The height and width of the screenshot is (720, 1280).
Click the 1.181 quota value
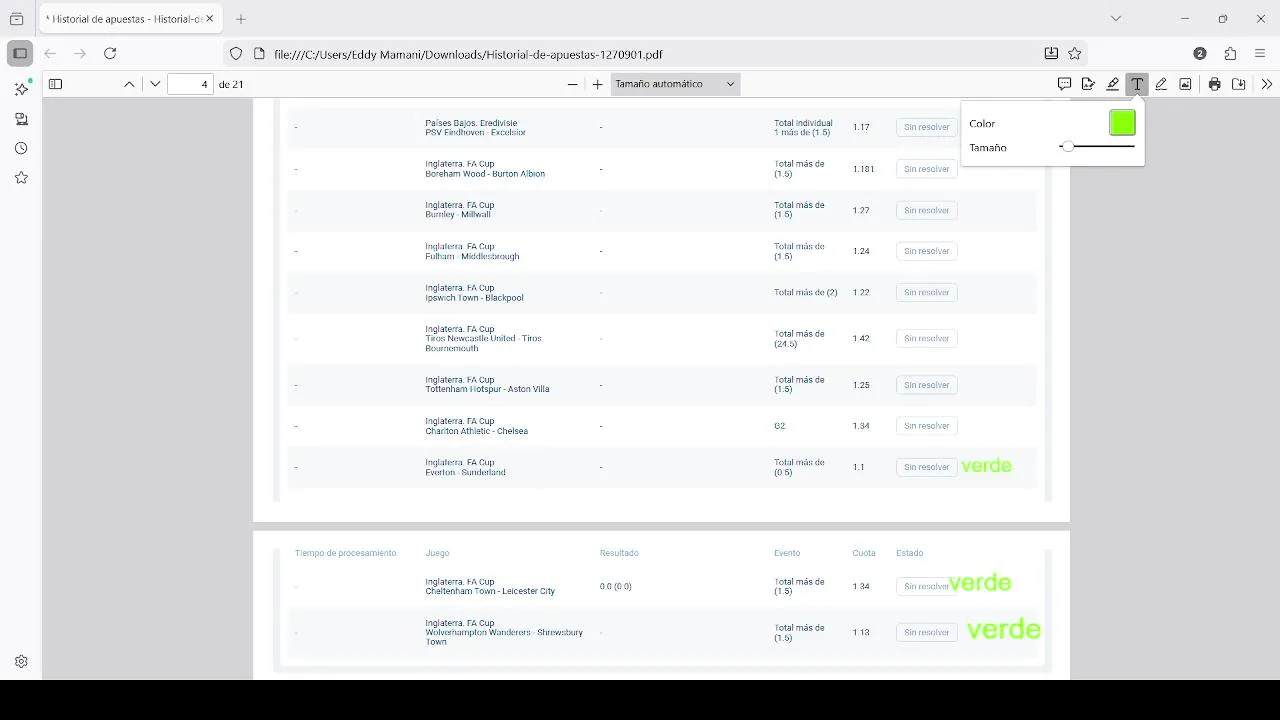(x=864, y=169)
